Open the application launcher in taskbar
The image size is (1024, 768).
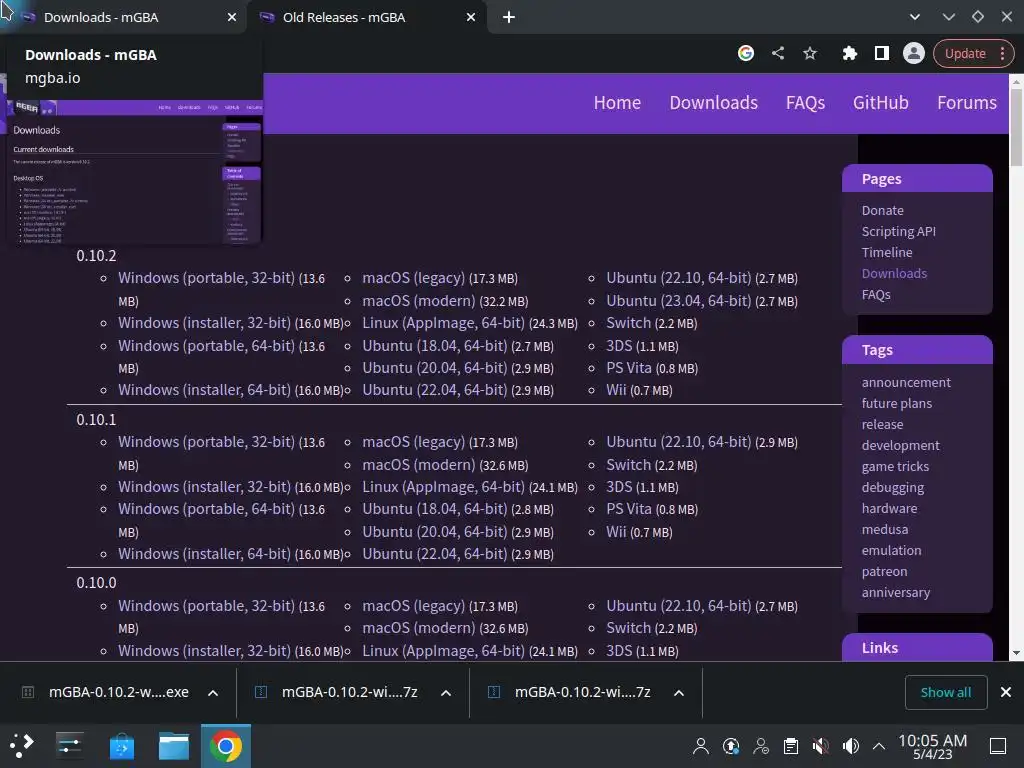click(x=20, y=746)
